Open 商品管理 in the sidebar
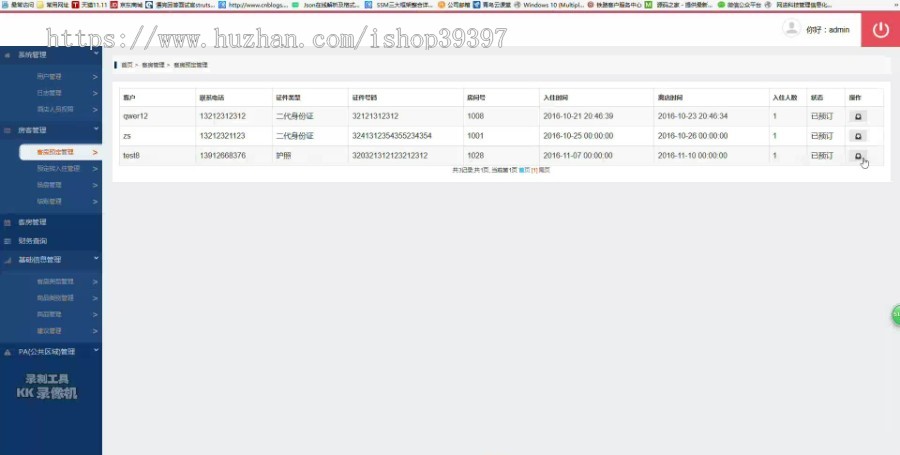The height and width of the screenshot is (455, 900). (x=49, y=314)
